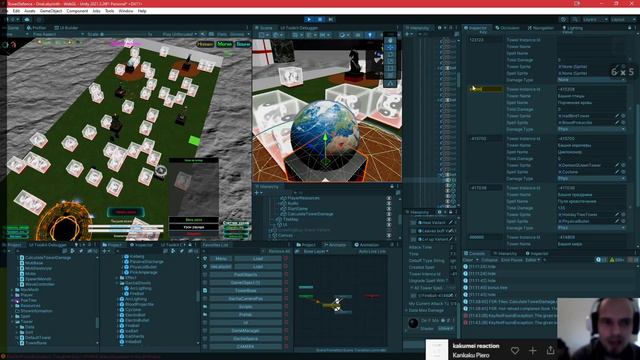Switch to the Lighting tab
Viewport: 640px width, 360px height.
click(x=572, y=28)
